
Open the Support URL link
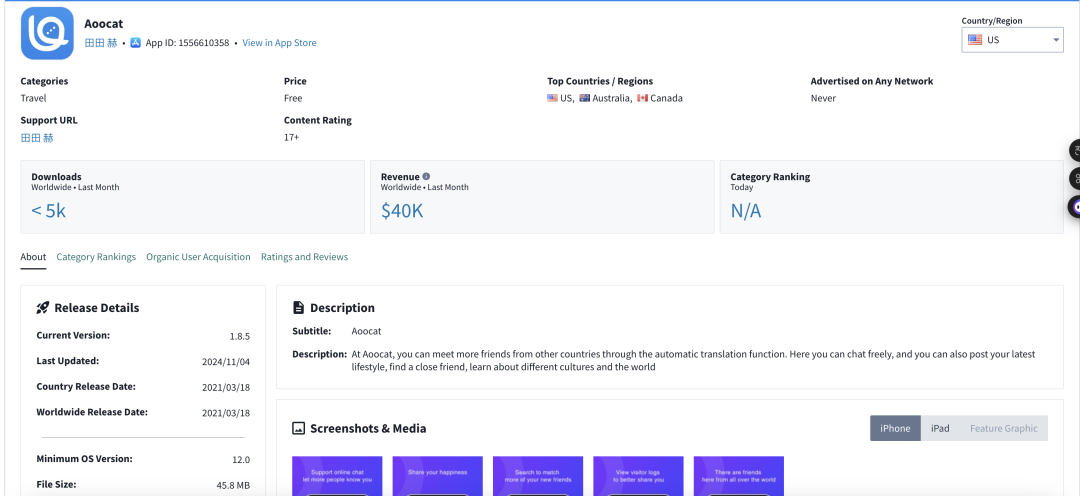(x=37, y=138)
